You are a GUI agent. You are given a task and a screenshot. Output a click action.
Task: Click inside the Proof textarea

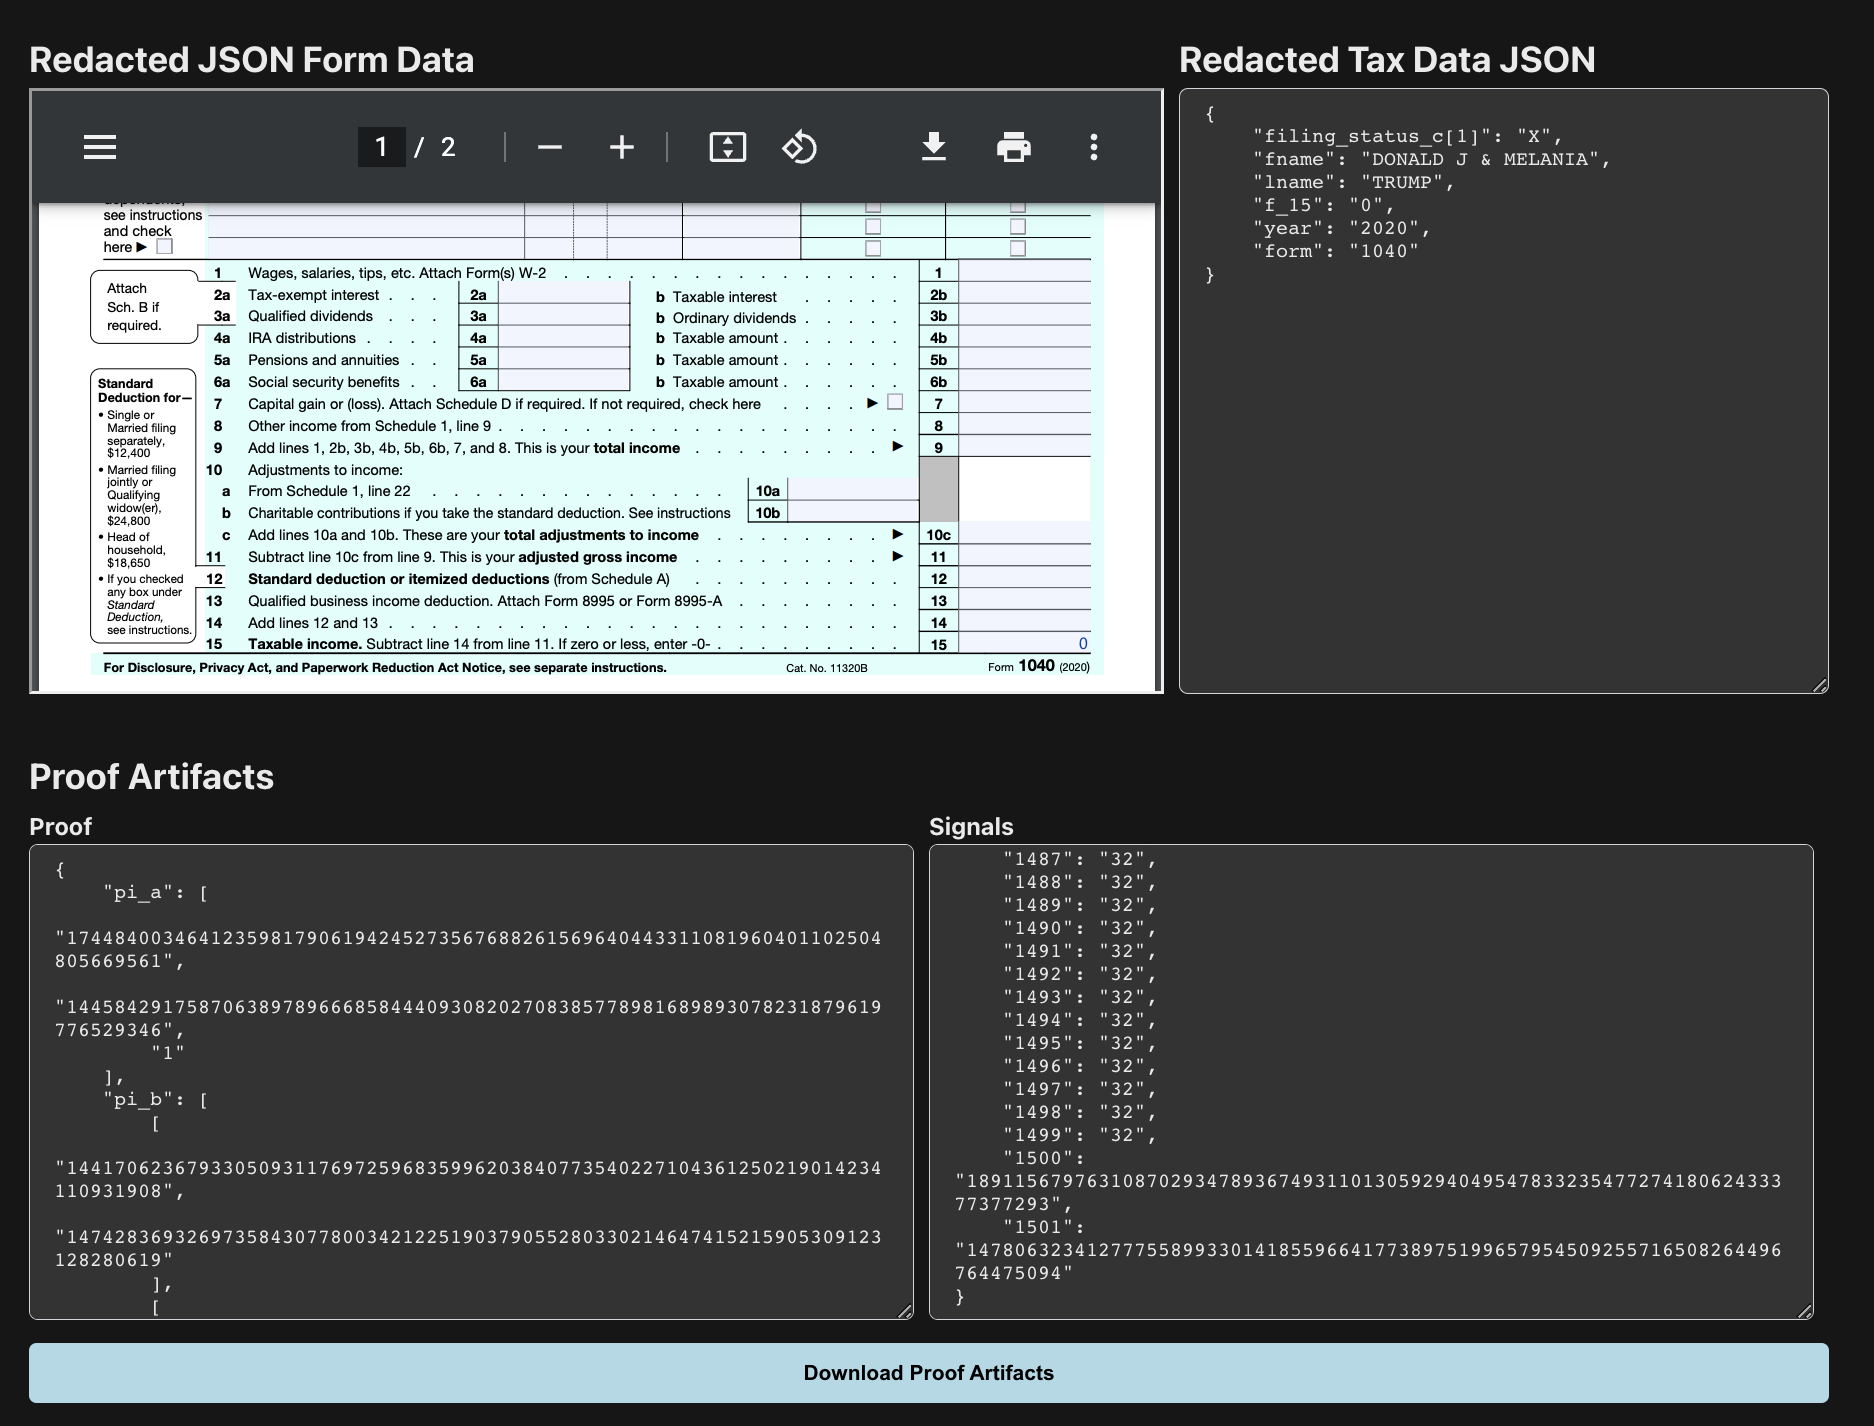[x=471, y=1082]
